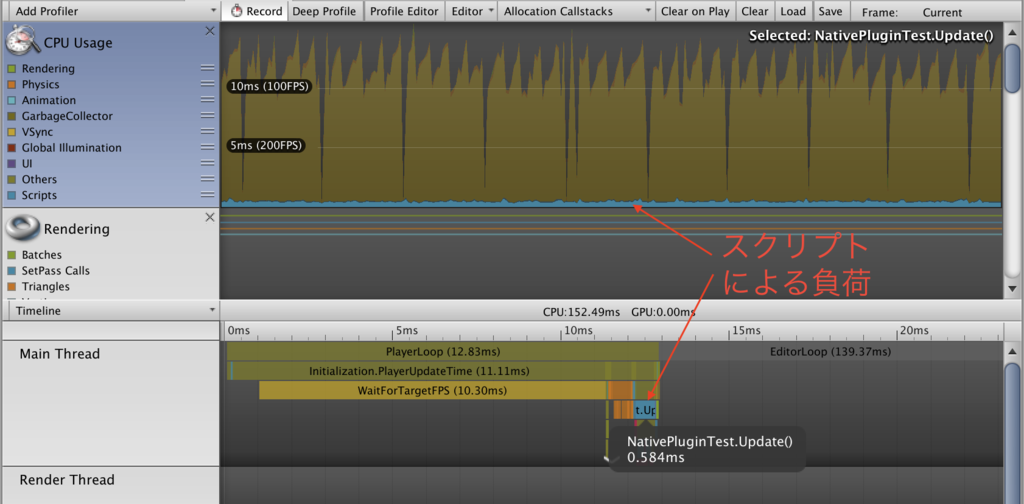1024x504 pixels.
Task: Click the reorder handle for Scripts row
Action: click(x=208, y=195)
